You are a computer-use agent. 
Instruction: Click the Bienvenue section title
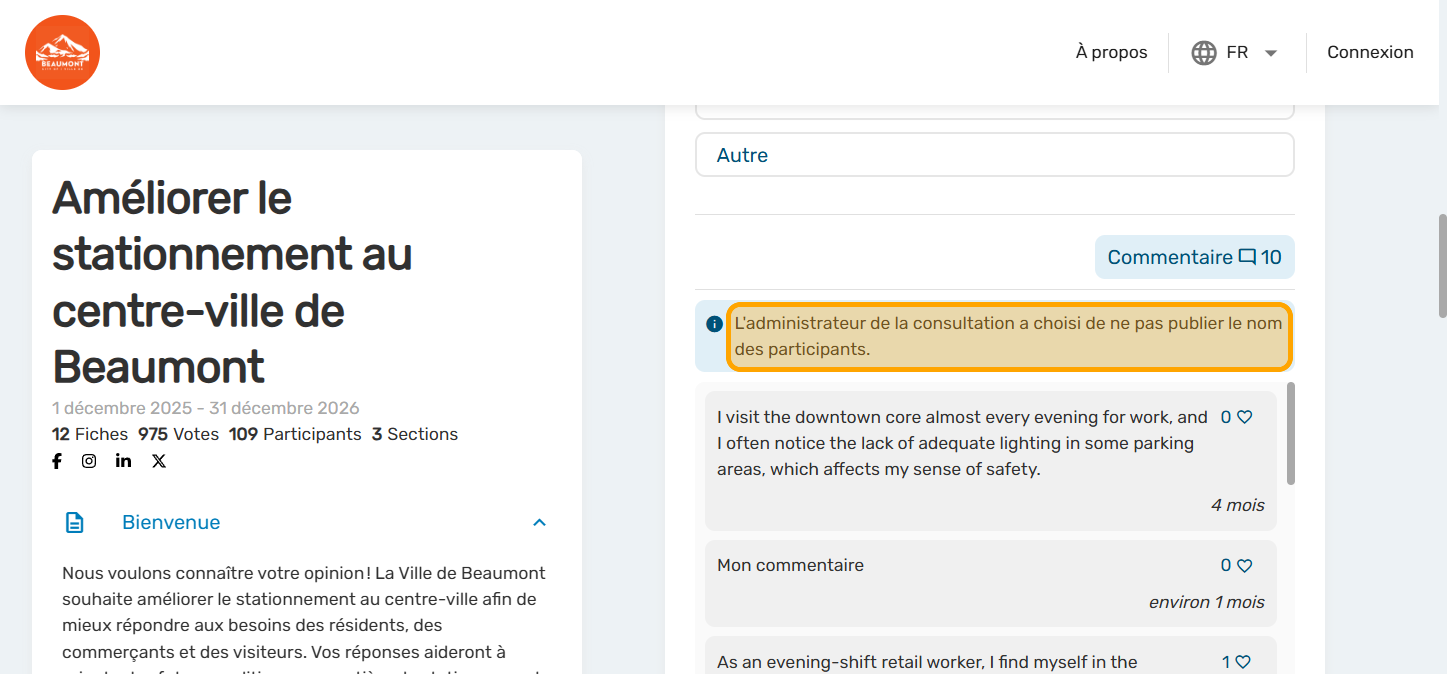[x=171, y=523]
